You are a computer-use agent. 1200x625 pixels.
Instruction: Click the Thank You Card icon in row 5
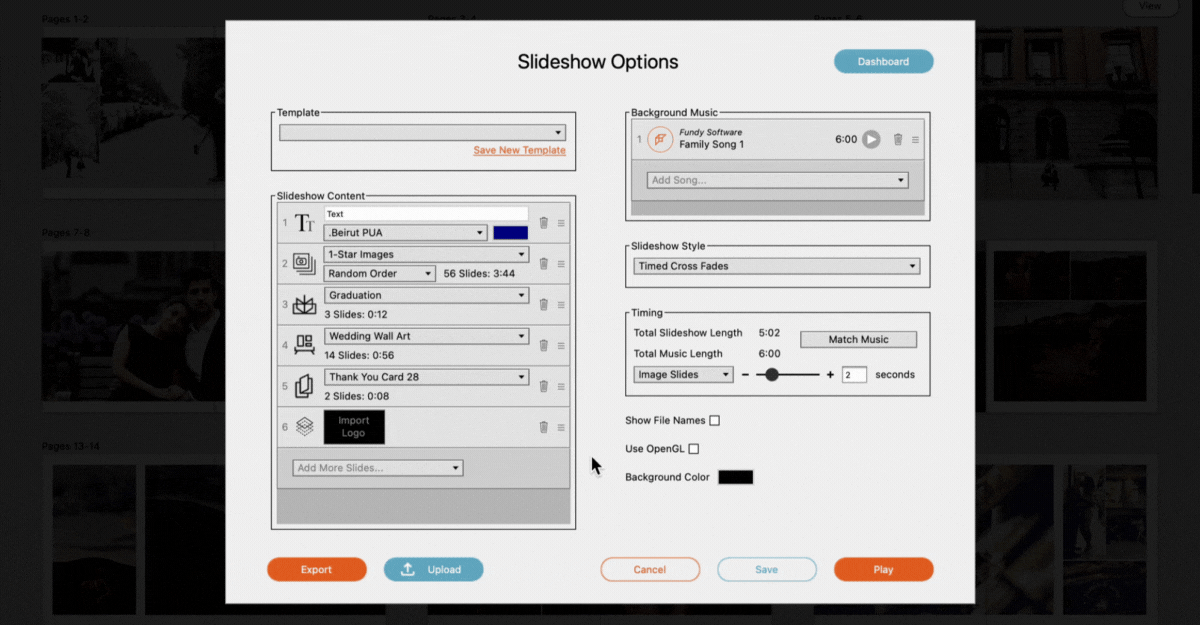[x=304, y=386]
